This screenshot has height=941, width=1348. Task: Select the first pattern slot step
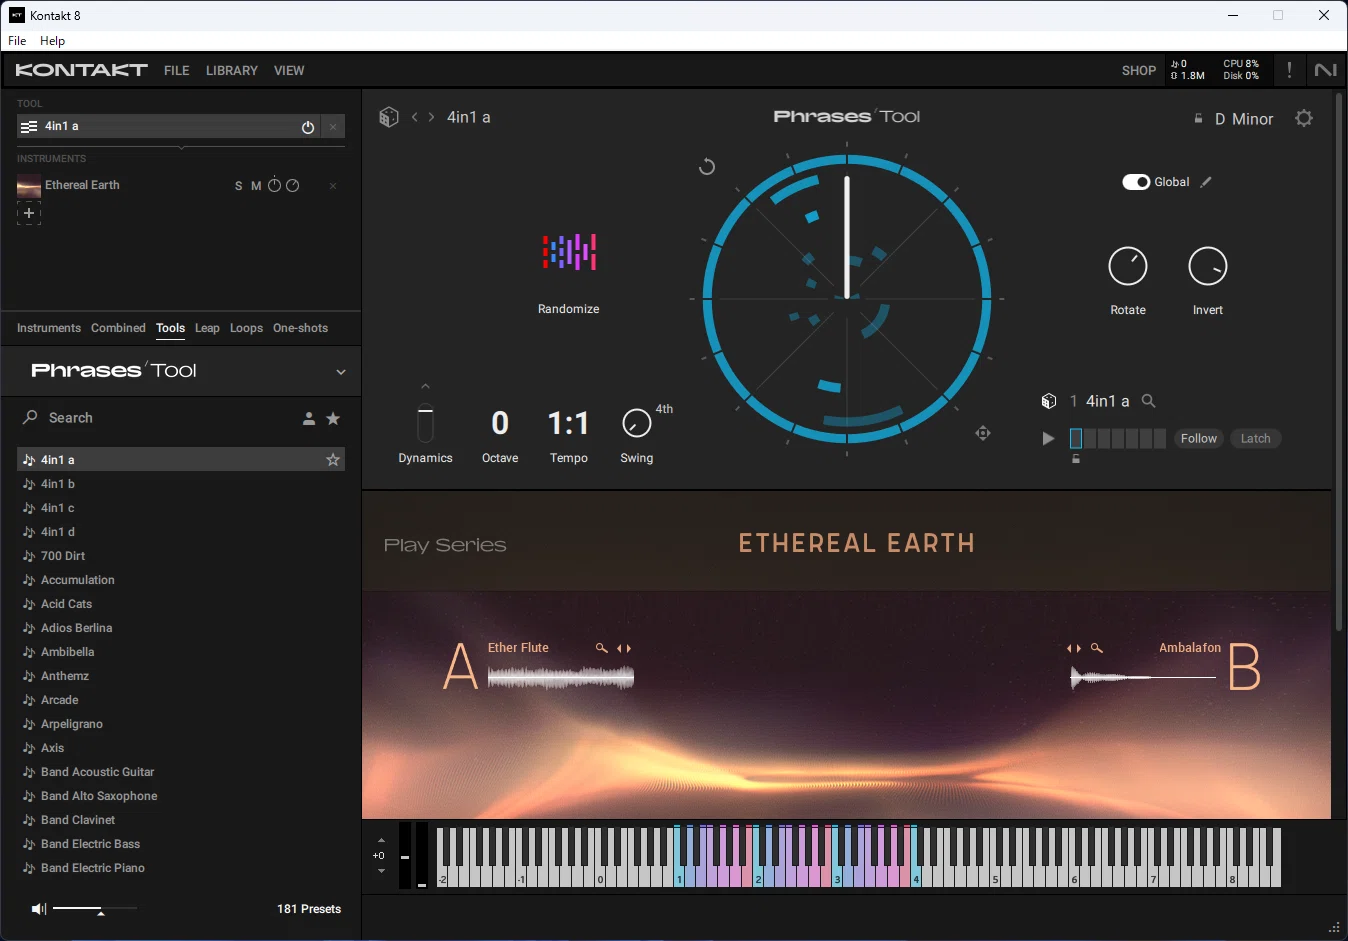[1076, 438]
